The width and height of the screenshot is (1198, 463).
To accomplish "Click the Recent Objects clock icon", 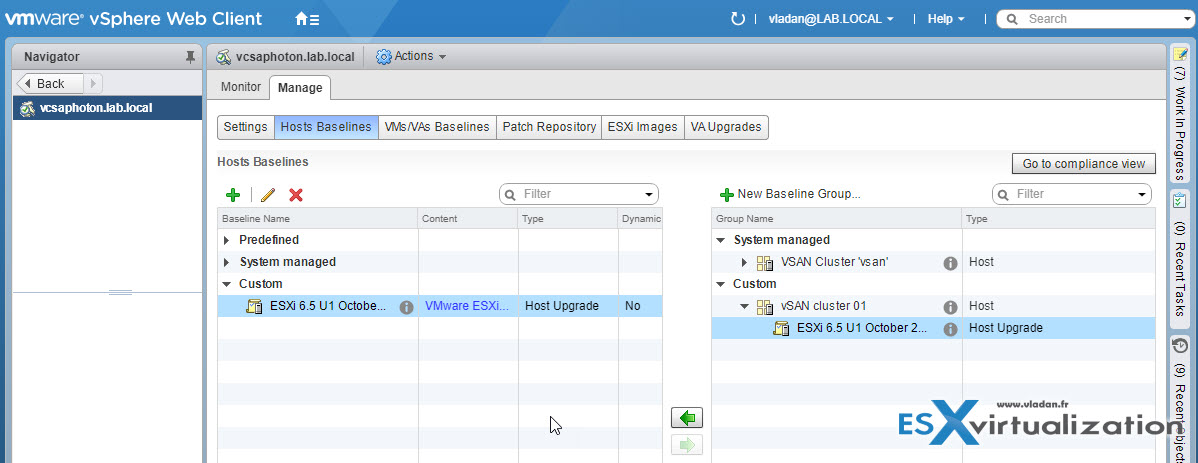I will click(x=1180, y=345).
